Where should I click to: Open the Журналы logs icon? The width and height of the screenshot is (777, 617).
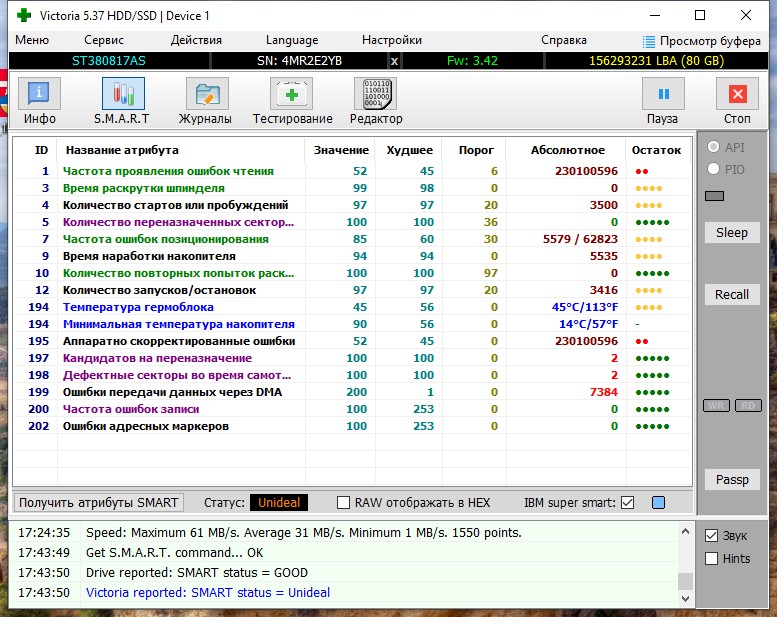[207, 94]
